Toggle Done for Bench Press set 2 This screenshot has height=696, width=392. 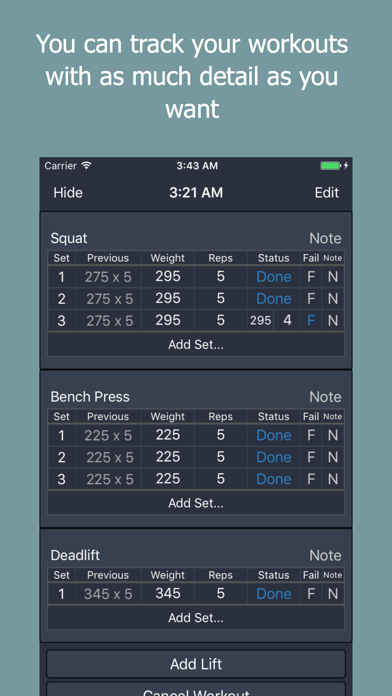pyautogui.click(x=274, y=457)
